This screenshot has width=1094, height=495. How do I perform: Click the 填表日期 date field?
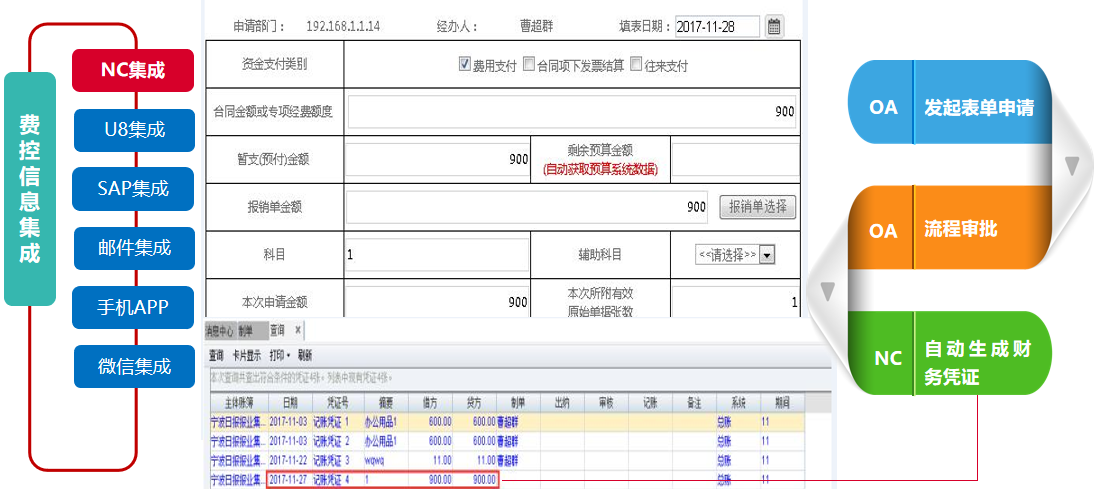(717, 27)
